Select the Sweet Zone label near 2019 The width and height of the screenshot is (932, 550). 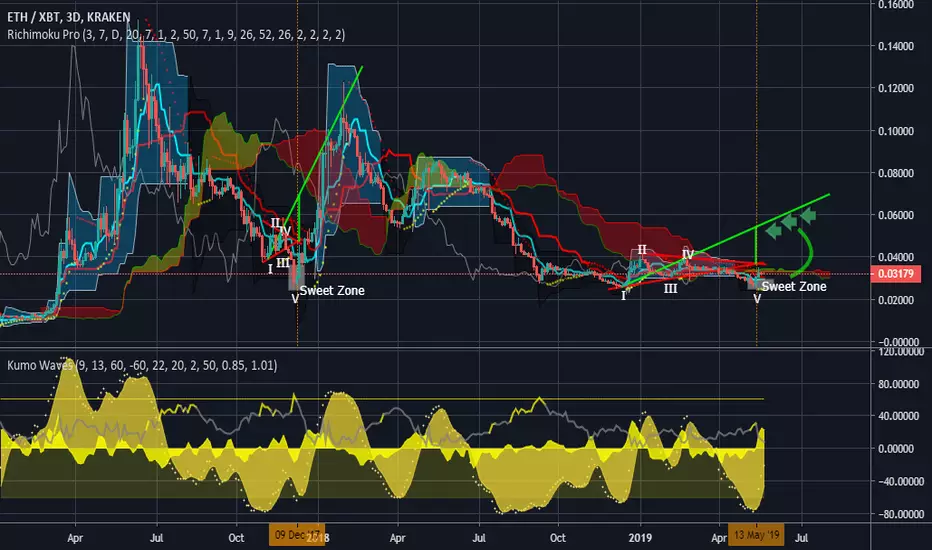pos(794,287)
